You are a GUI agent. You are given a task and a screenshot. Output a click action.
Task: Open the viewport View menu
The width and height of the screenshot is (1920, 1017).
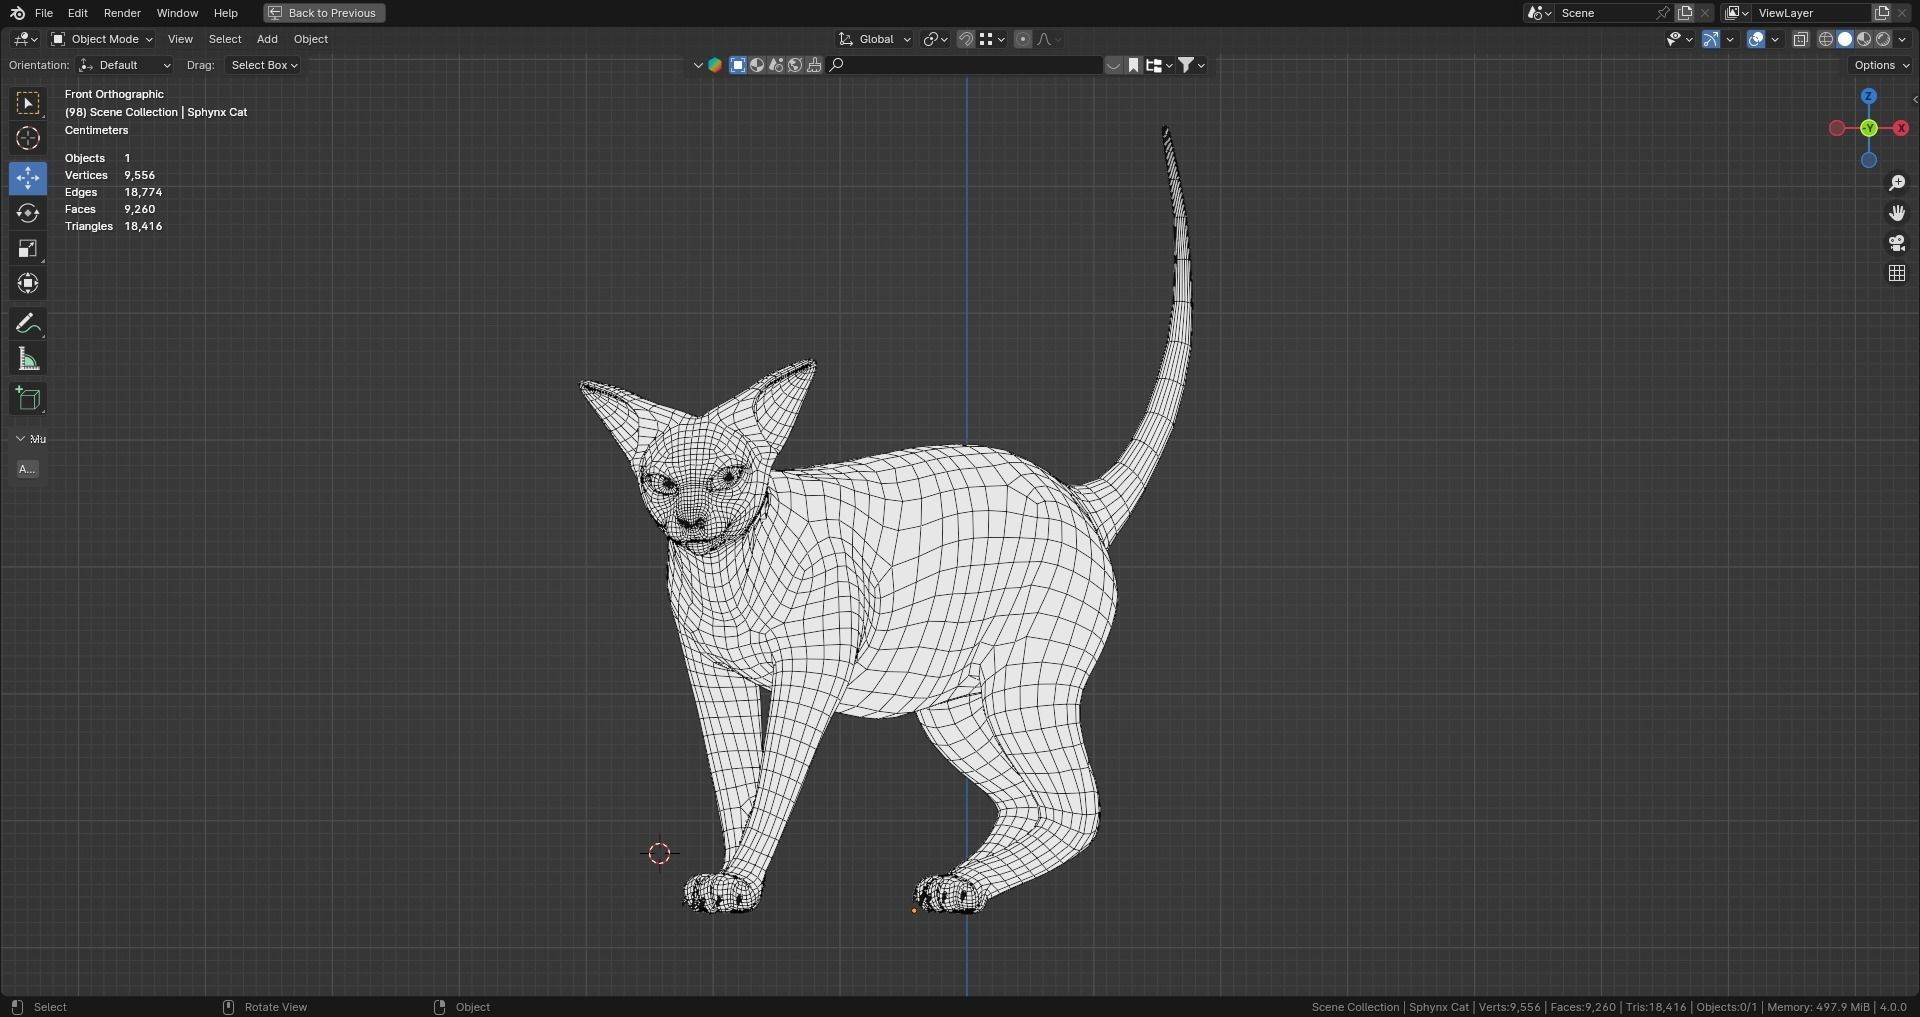[x=180, y=39]
